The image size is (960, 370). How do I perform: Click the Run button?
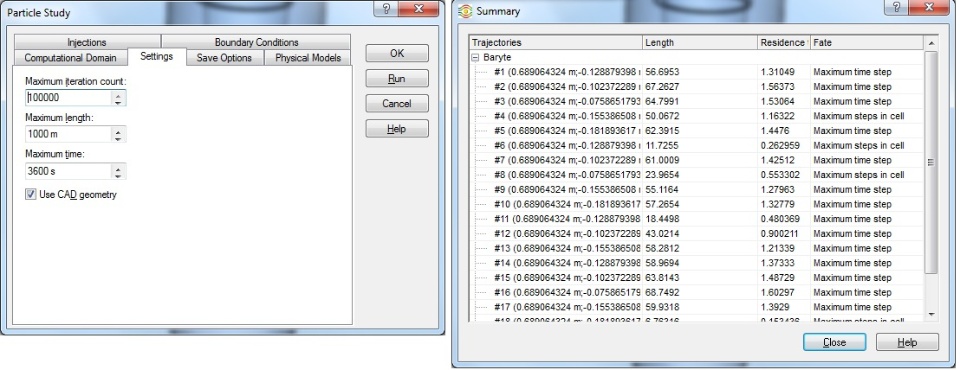(397, 78)
